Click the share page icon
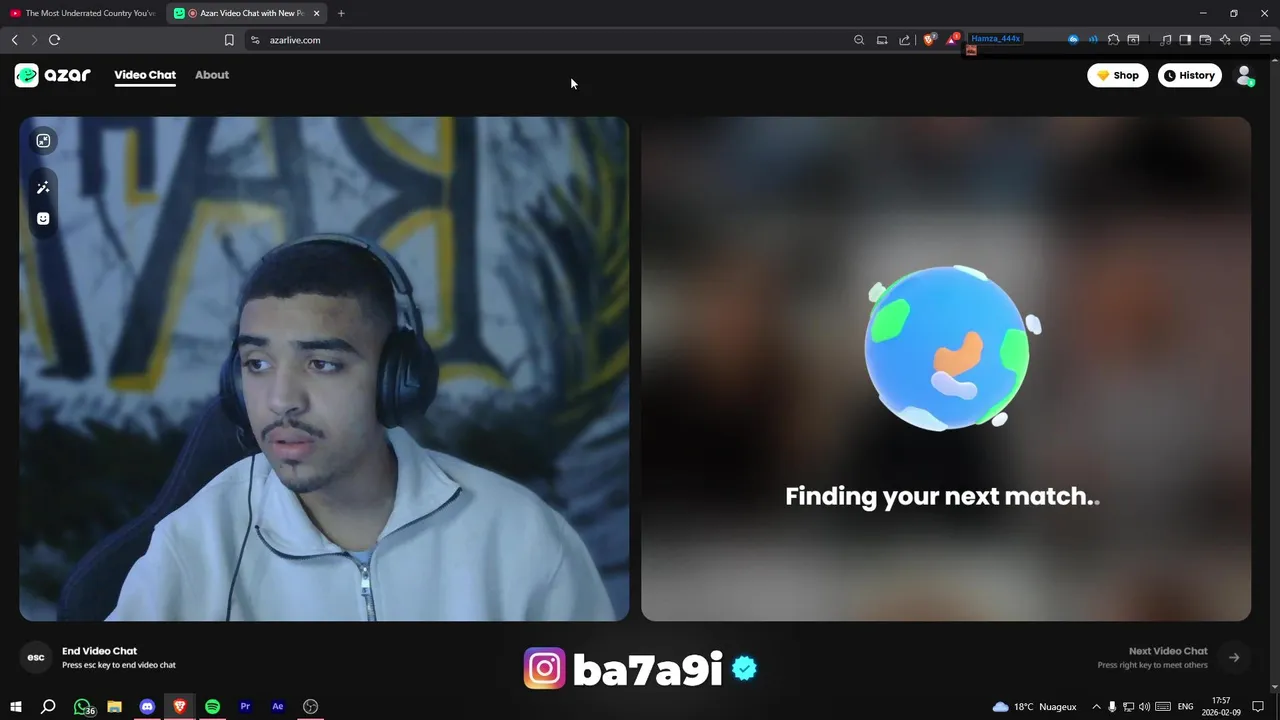1280x720 pixels. [x=905, y=40]
